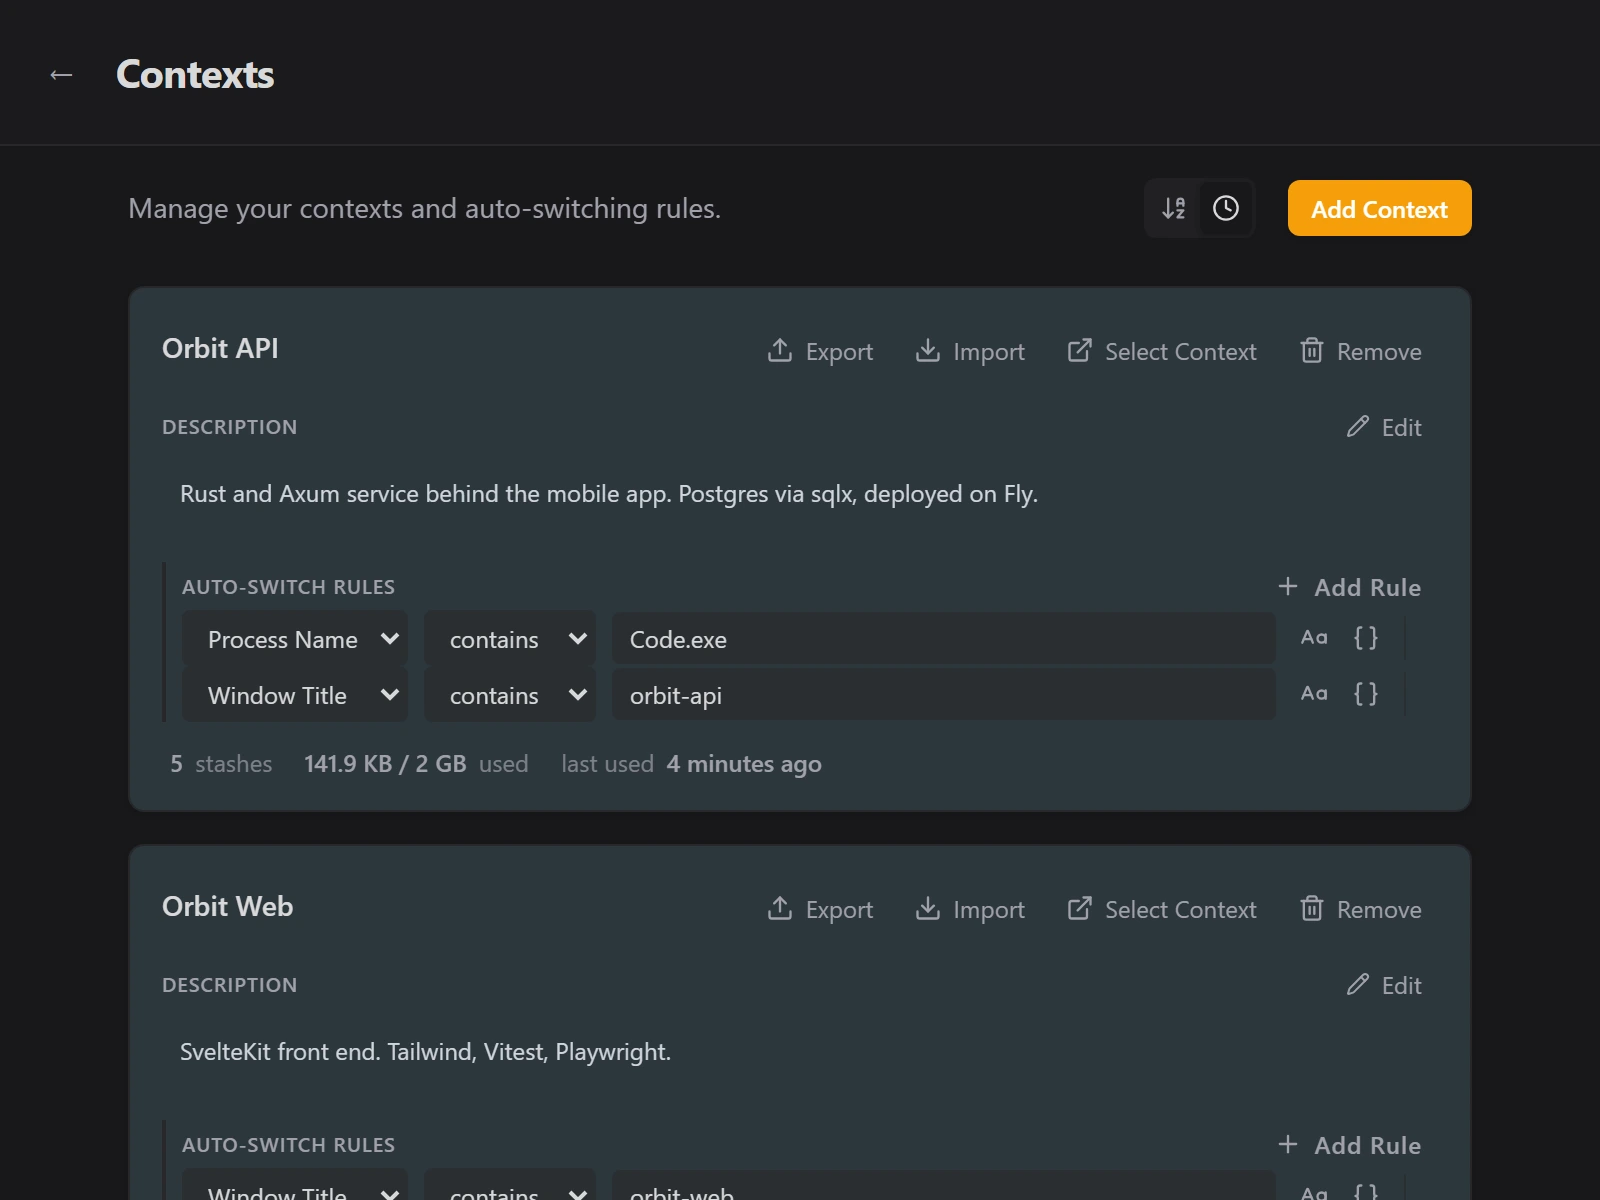
Task: Click the "last used 4 minutes ago" text
Action: pos(691,764)
